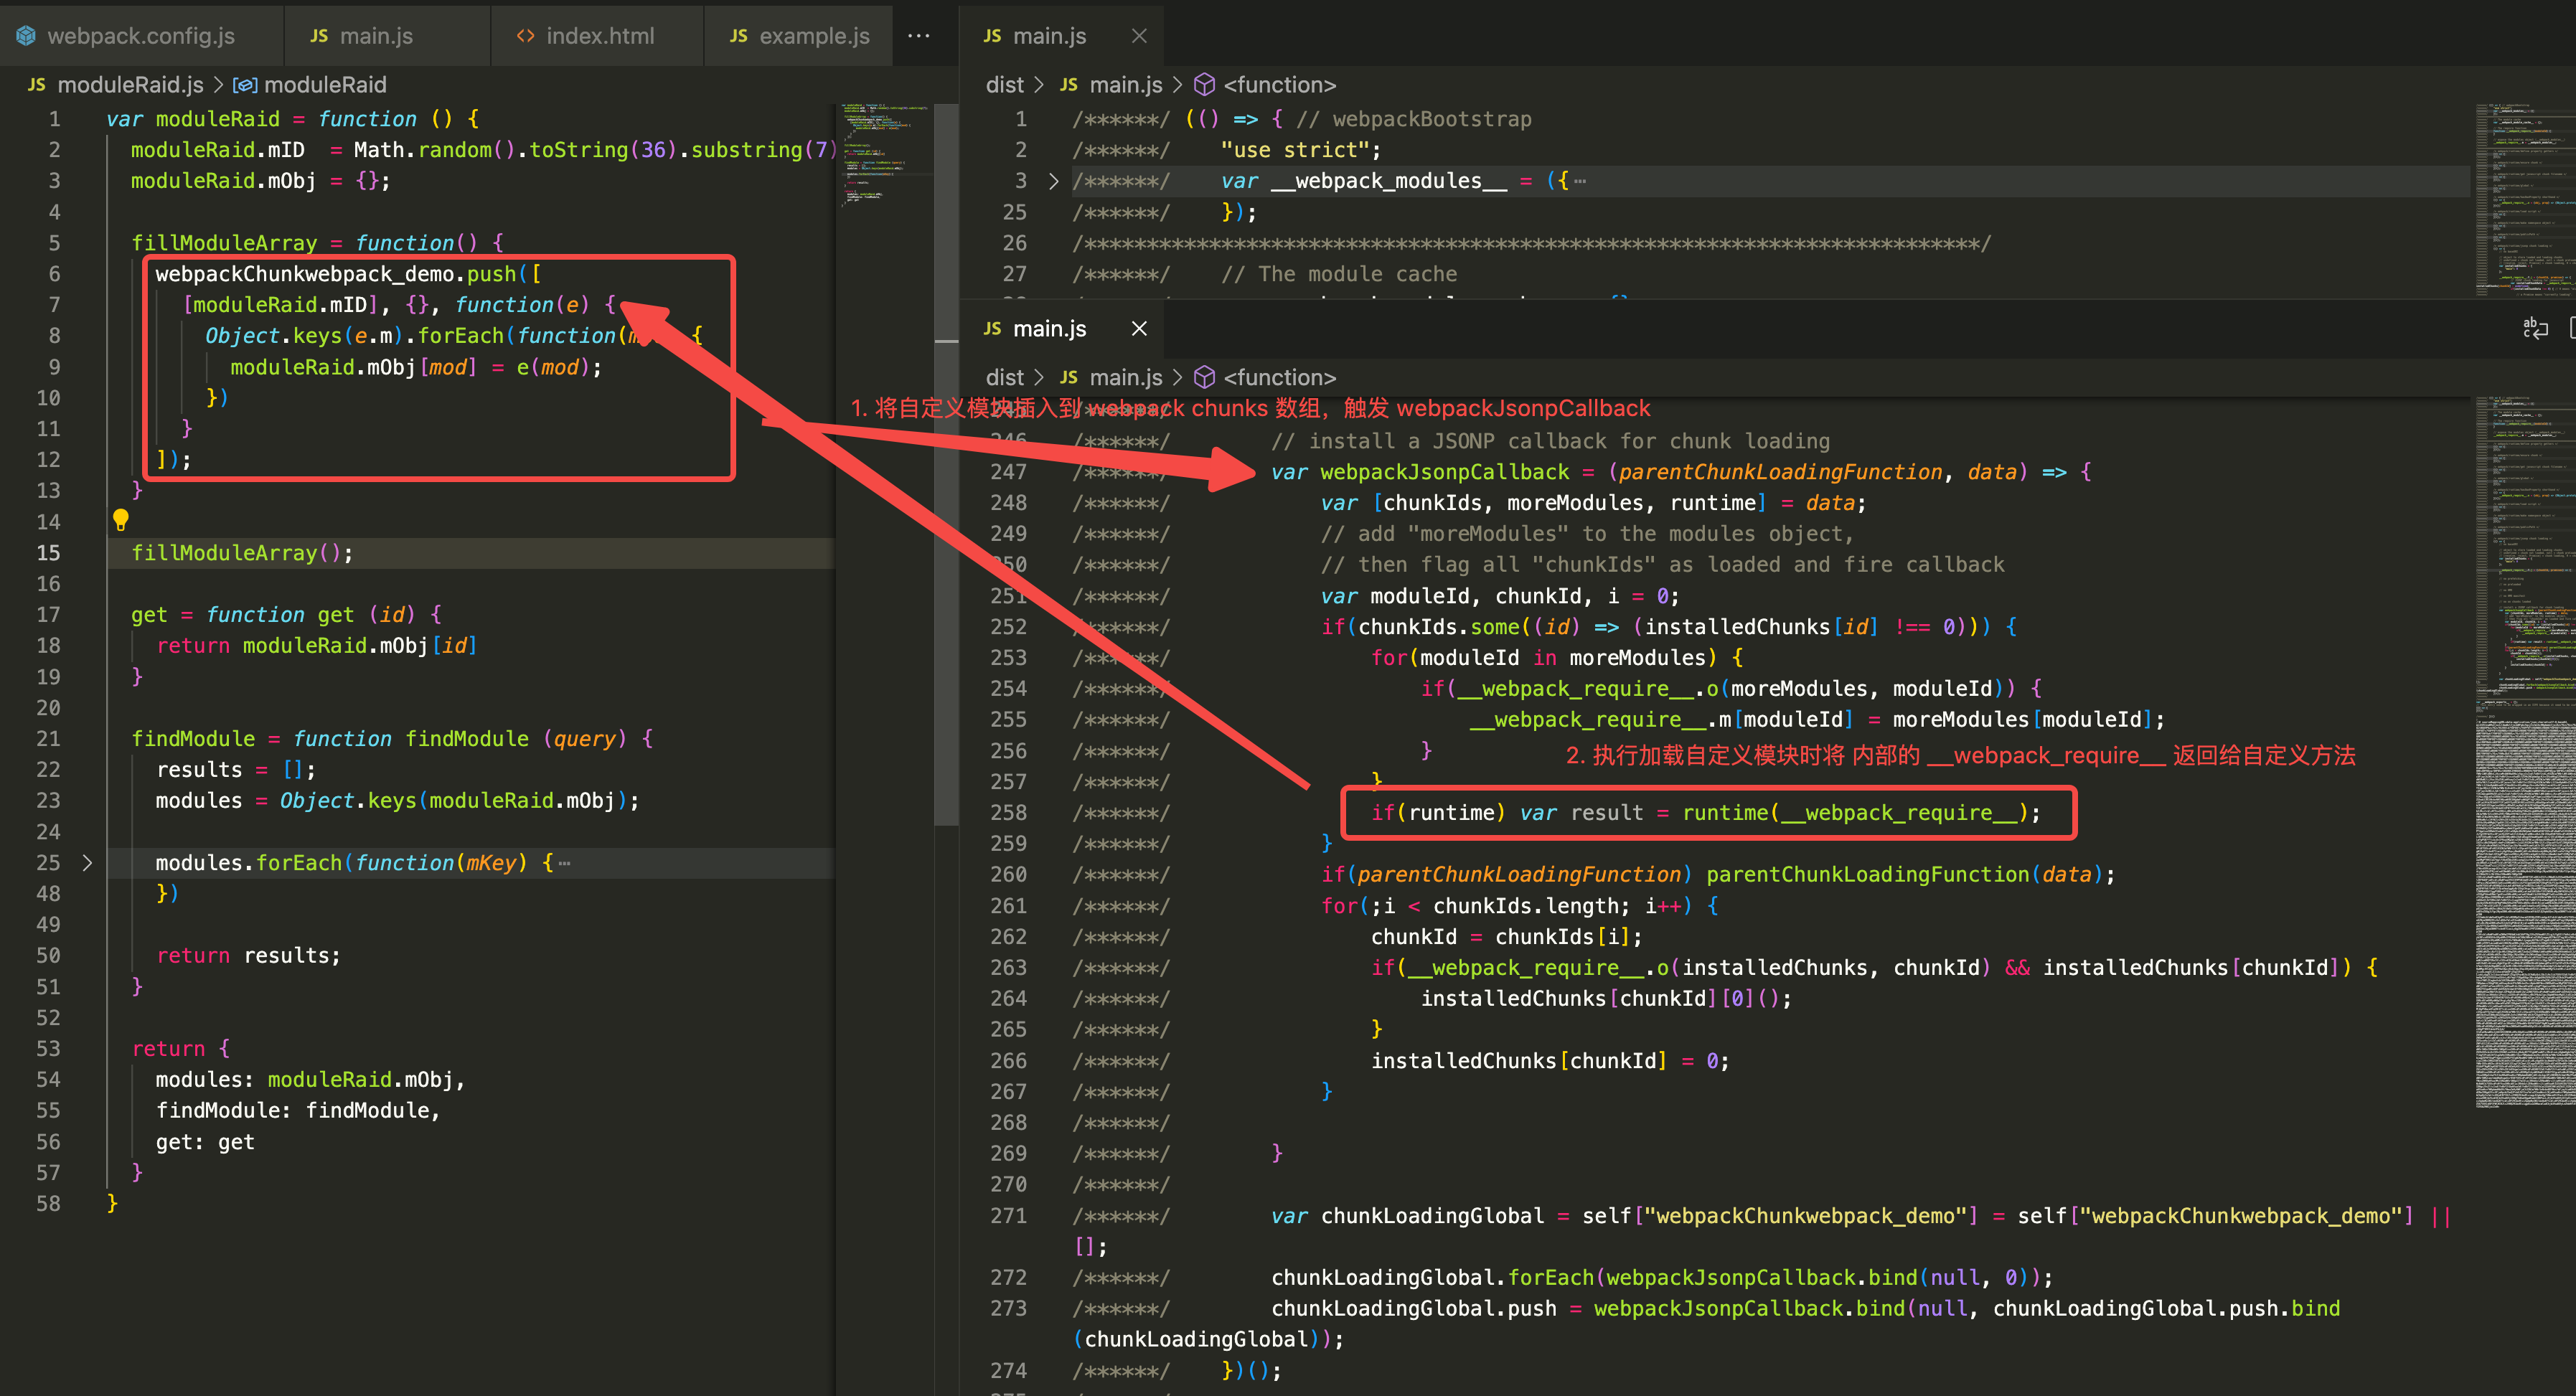Click the 'dist' breadcrumb in the top-right editor

pyautogui.click(x=1004, y=85)
